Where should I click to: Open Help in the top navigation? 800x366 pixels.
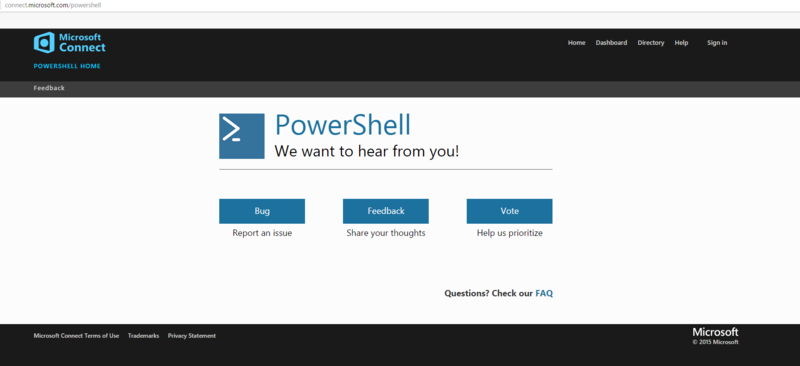click(681, 43)
